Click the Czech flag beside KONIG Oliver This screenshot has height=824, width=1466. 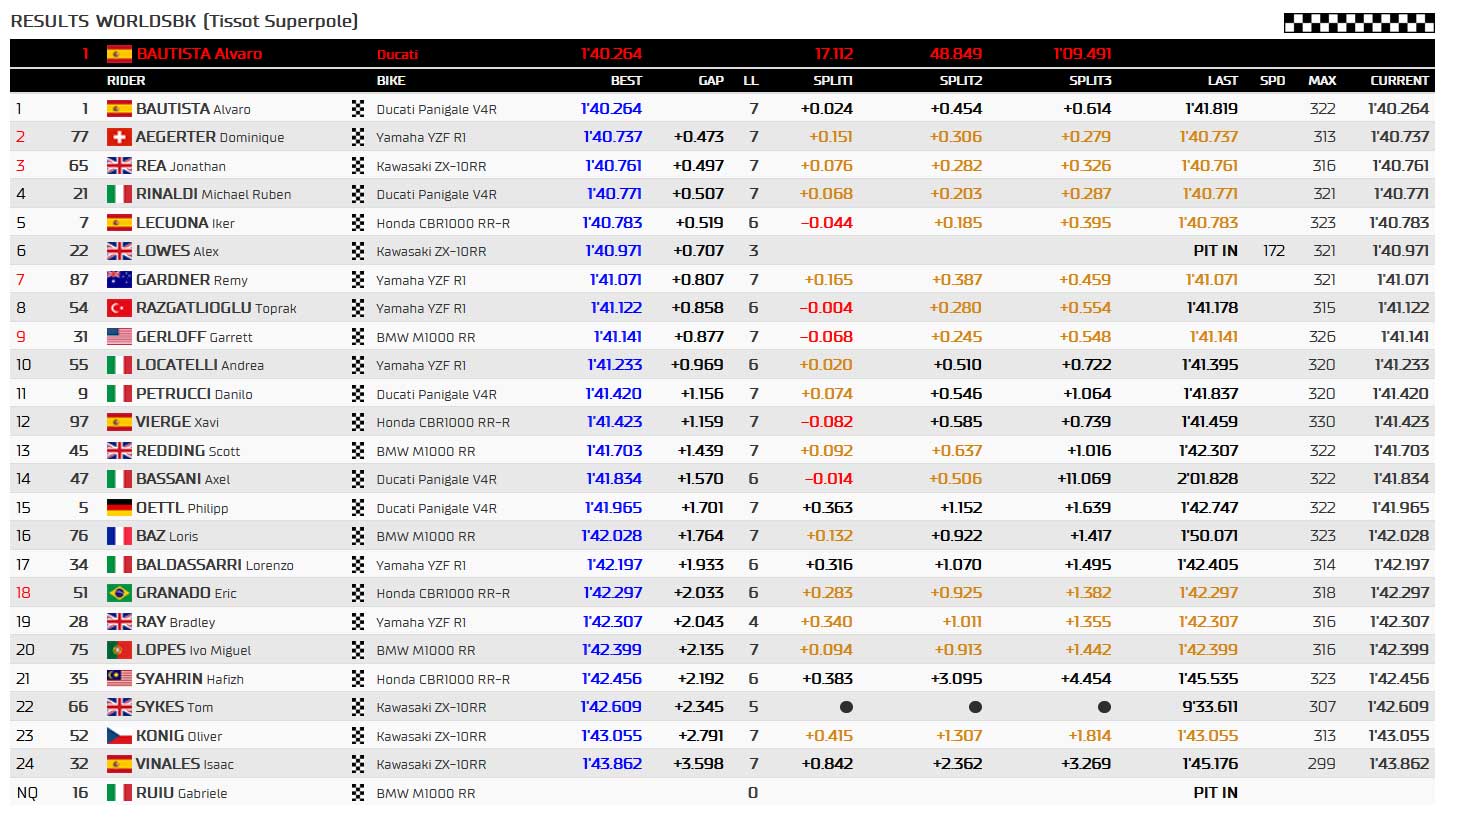[x=119, y=735]
